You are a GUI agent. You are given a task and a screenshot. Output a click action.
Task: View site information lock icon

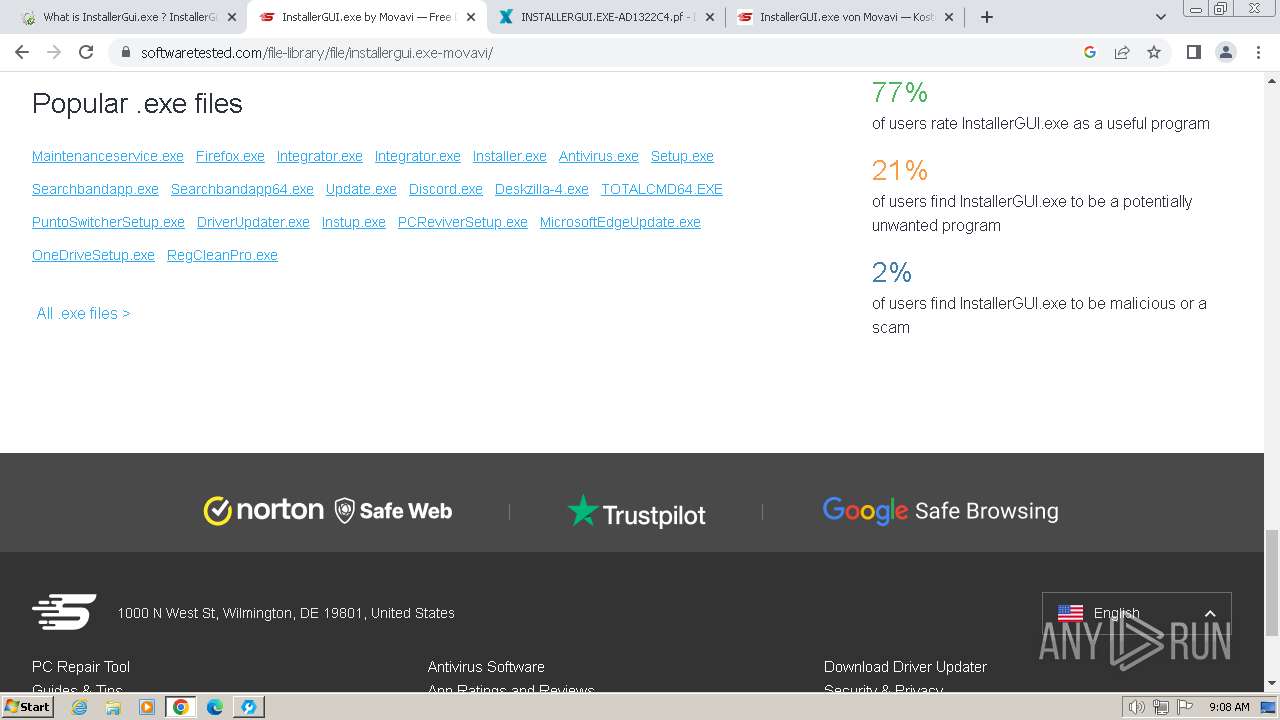click(126, 52)
